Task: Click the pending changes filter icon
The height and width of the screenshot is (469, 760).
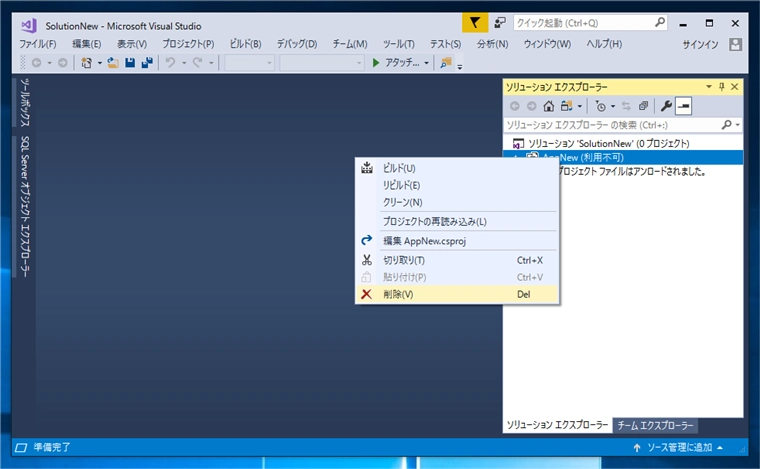Action: (601, 106)
